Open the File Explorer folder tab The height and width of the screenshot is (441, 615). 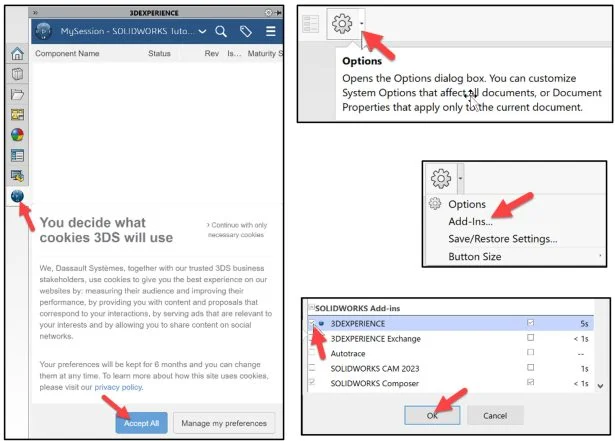pos(17,94)
